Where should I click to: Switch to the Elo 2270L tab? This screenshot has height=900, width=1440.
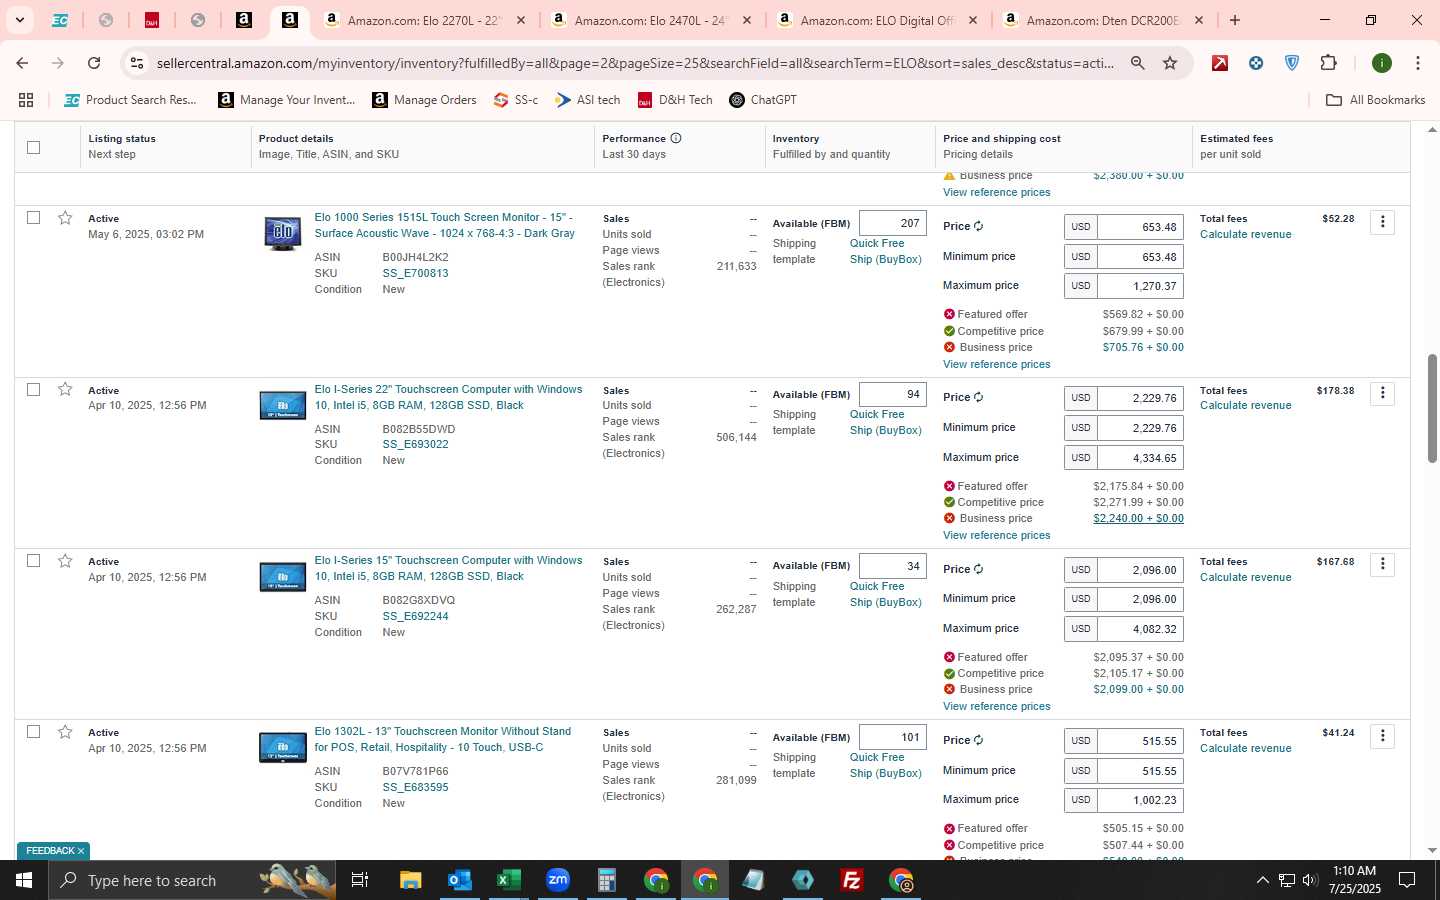[424, 20]
